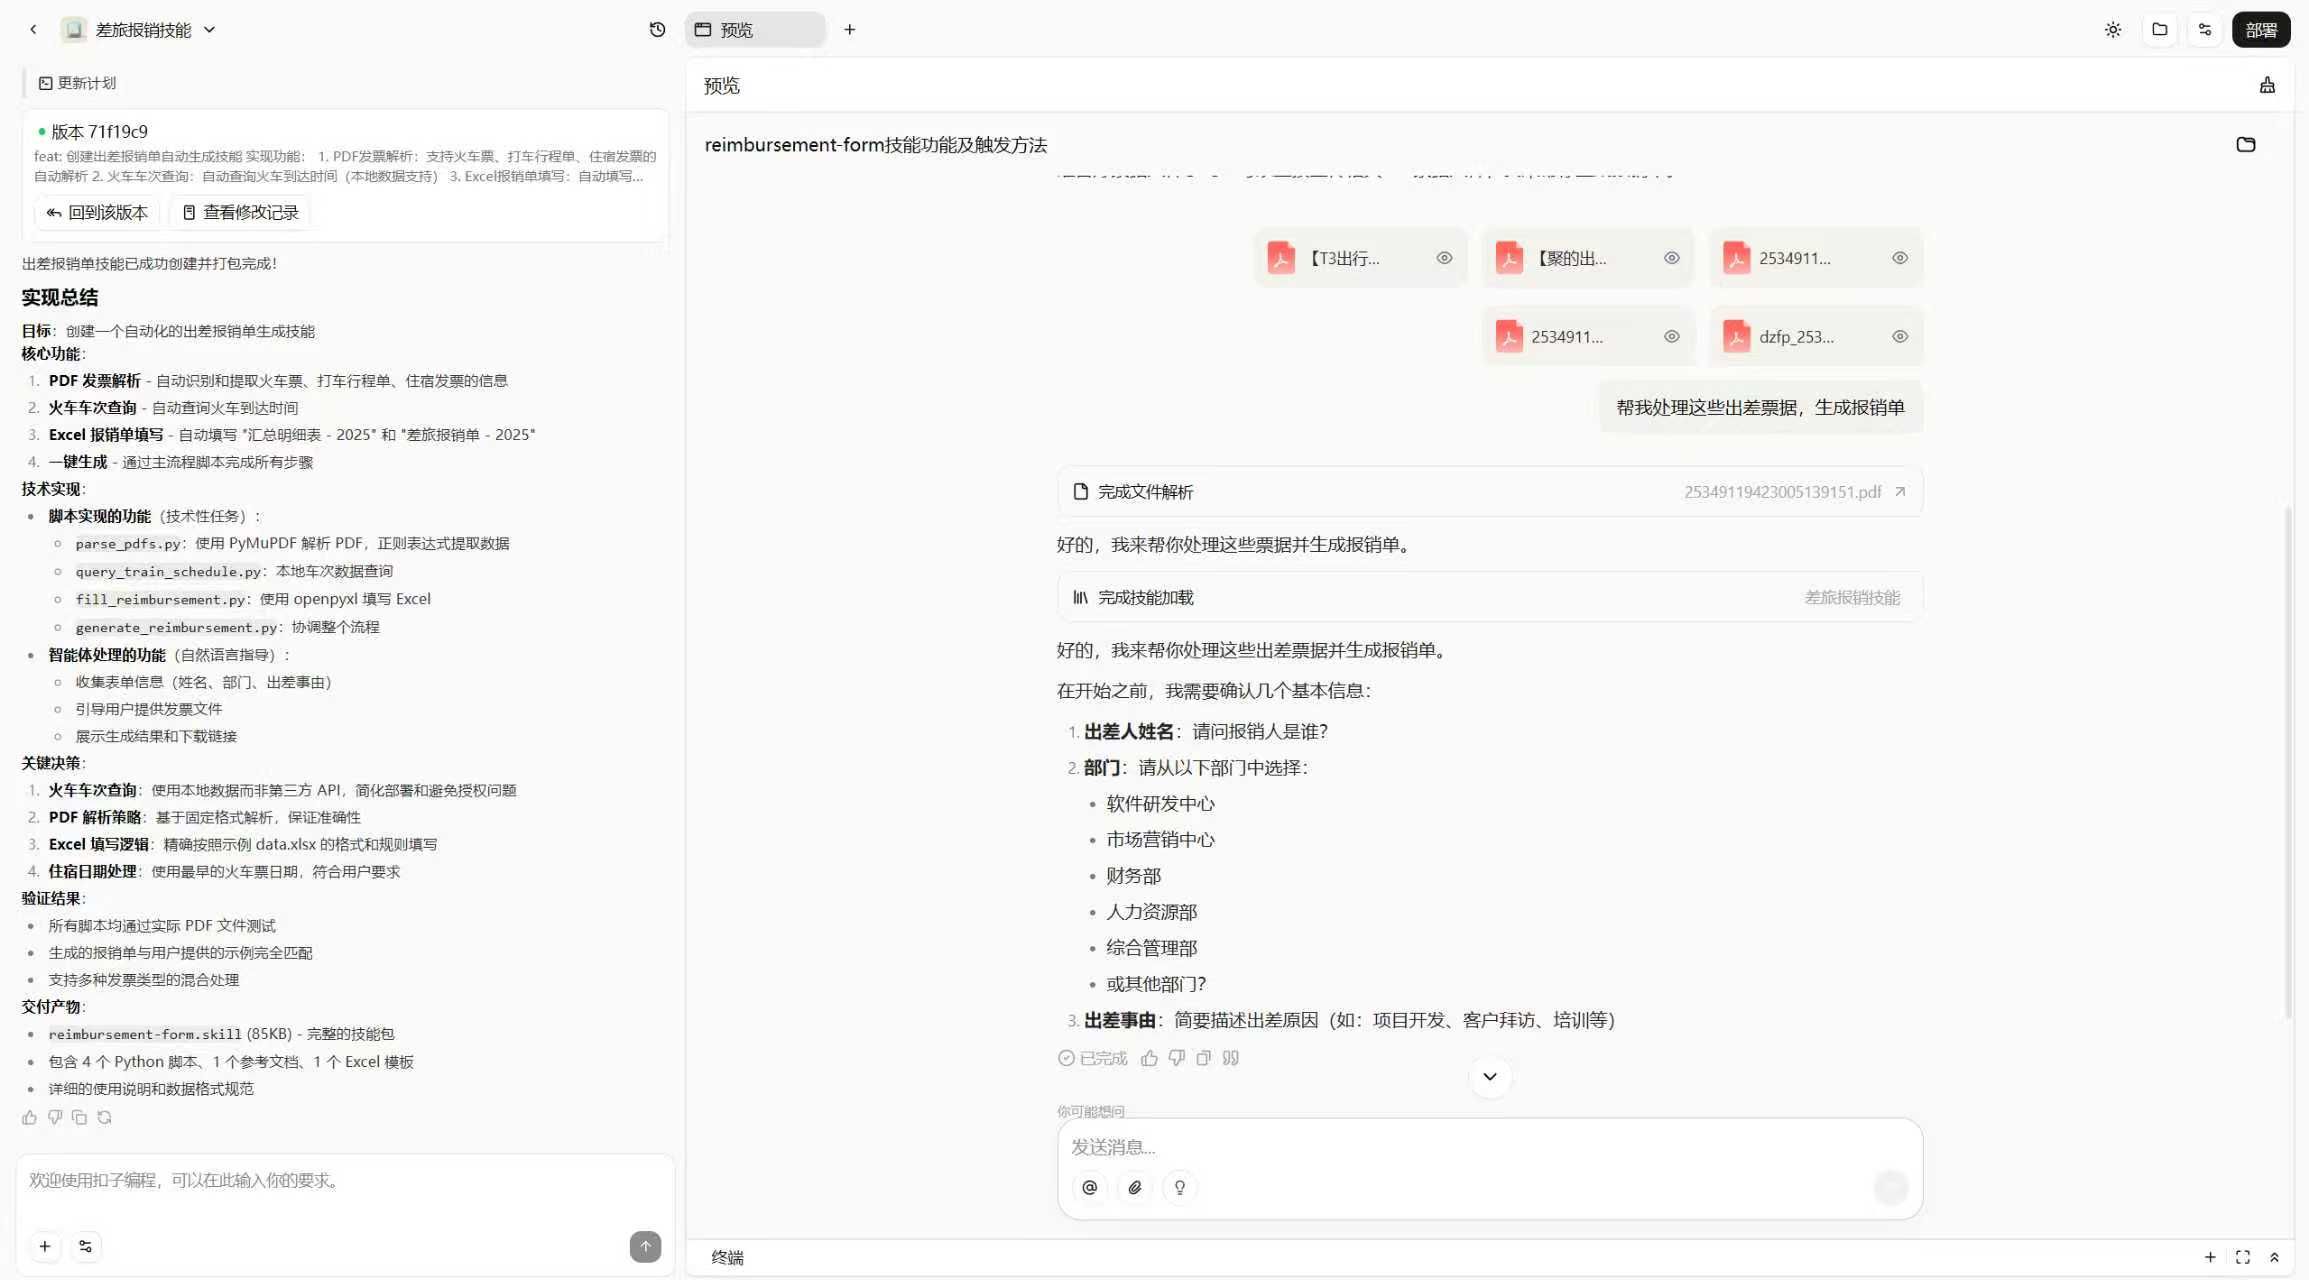Click the 部署 deploy button

click(x=2260, y=30)
